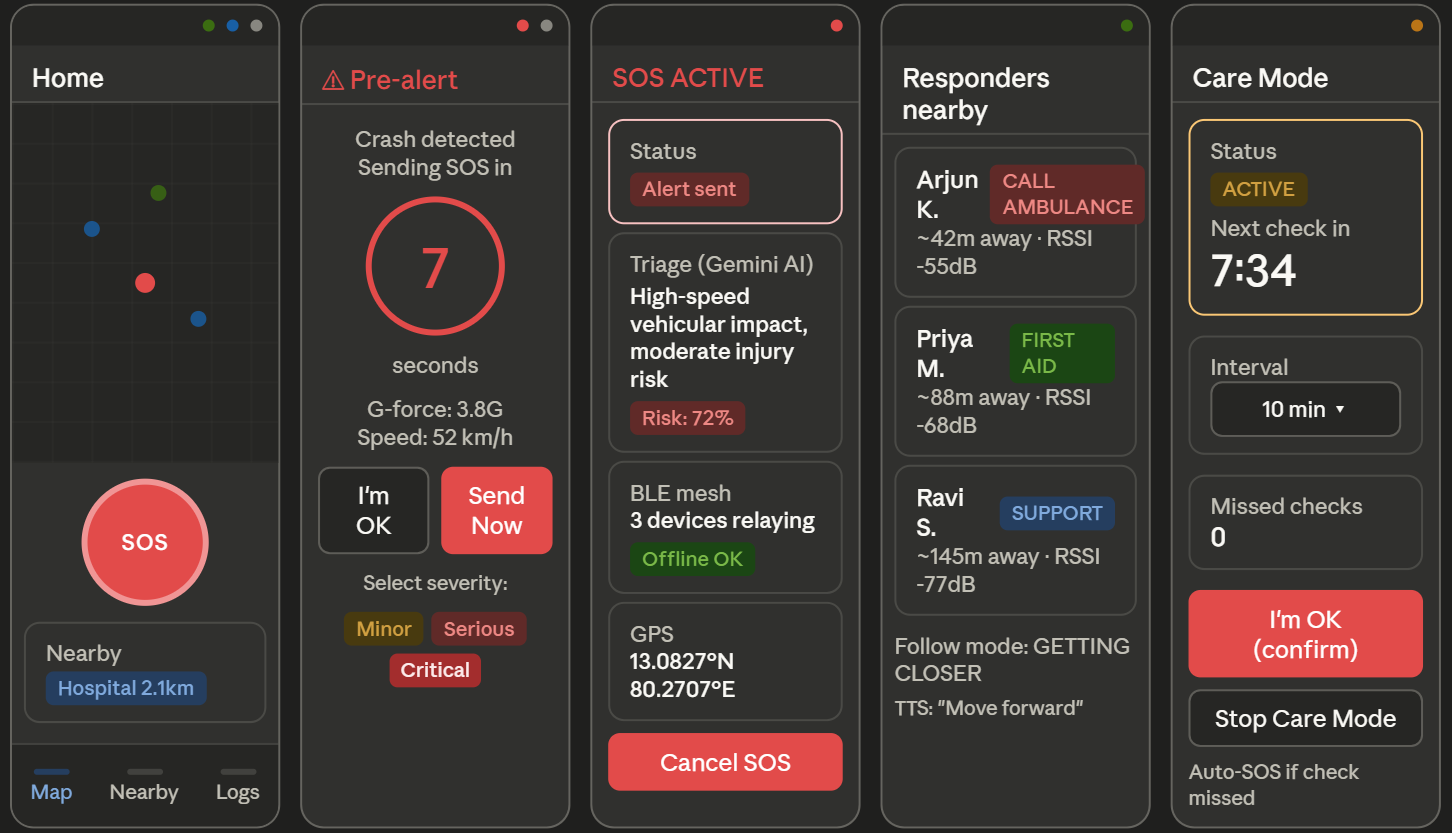
Task: Click the High-speed vehicular impact triage text
Action: tap(719, 338)
